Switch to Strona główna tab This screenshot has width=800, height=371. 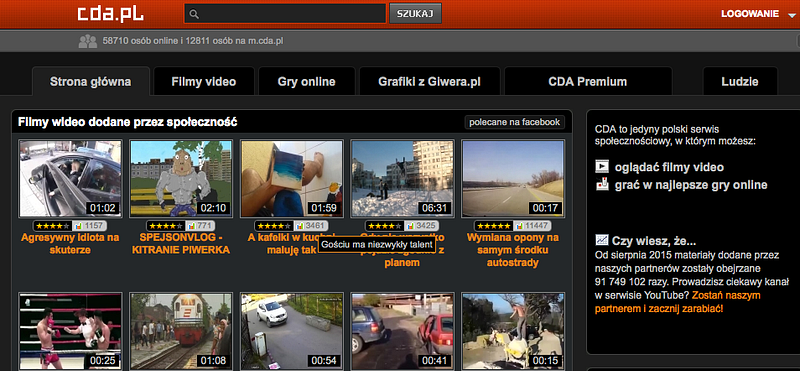91,82
